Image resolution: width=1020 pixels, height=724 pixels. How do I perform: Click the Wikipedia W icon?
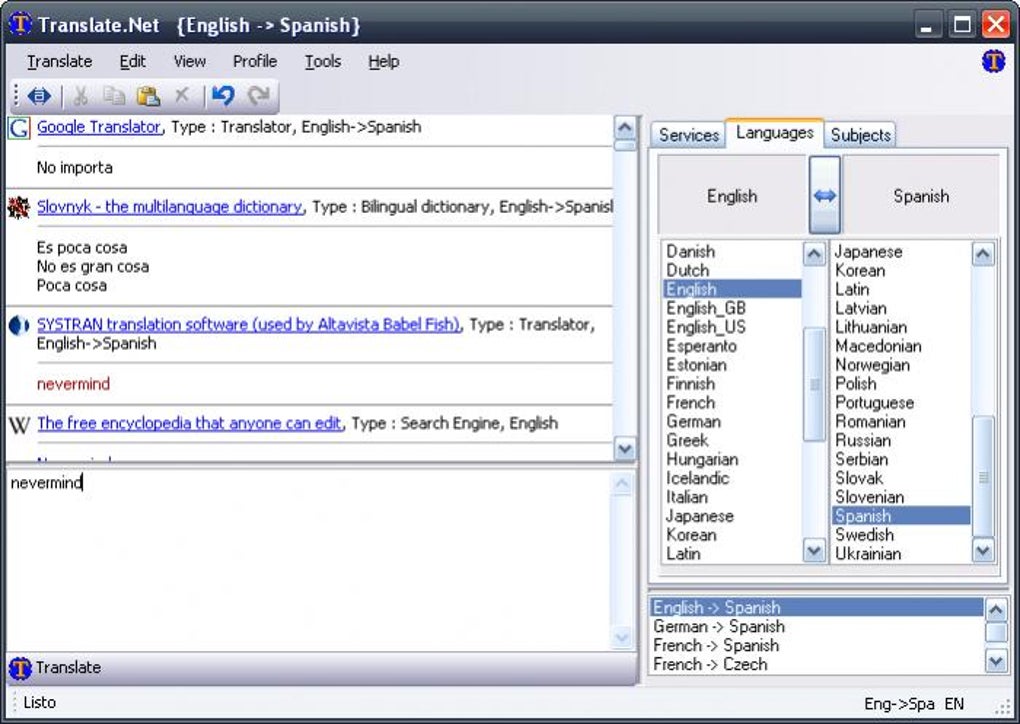click(20, 425)
